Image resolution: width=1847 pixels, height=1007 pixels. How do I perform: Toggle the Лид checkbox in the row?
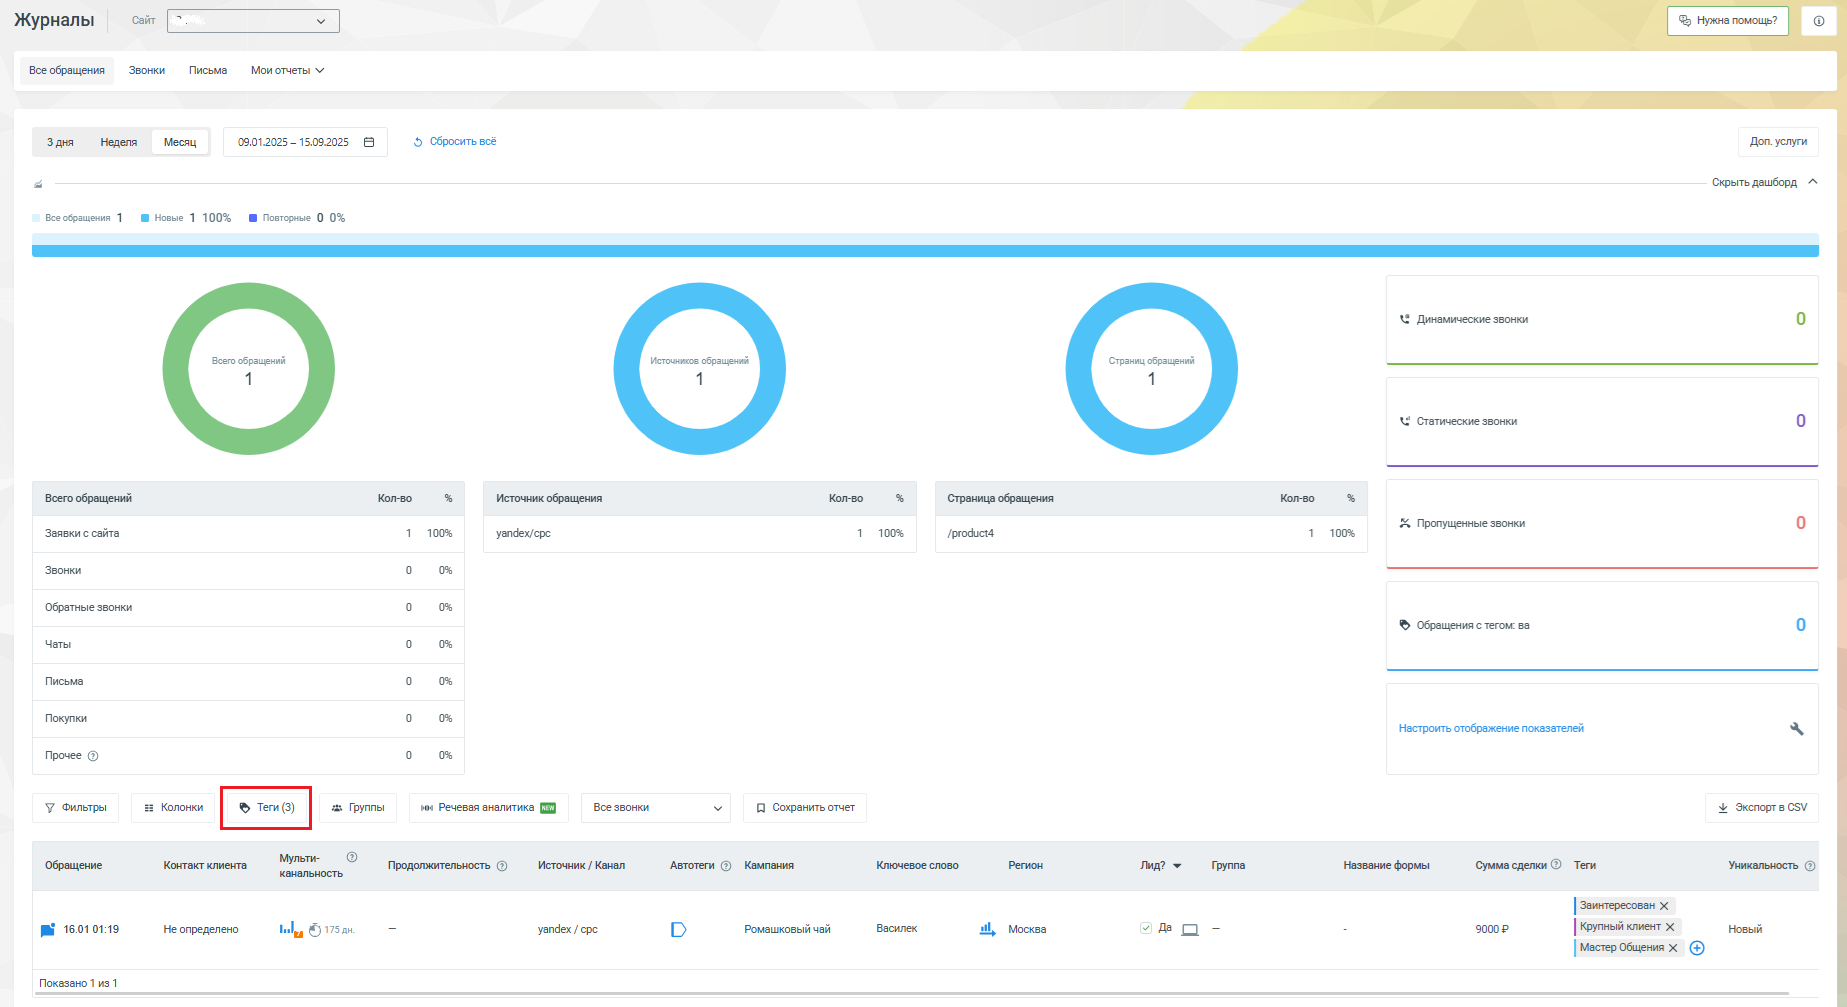coord(1146,928)
